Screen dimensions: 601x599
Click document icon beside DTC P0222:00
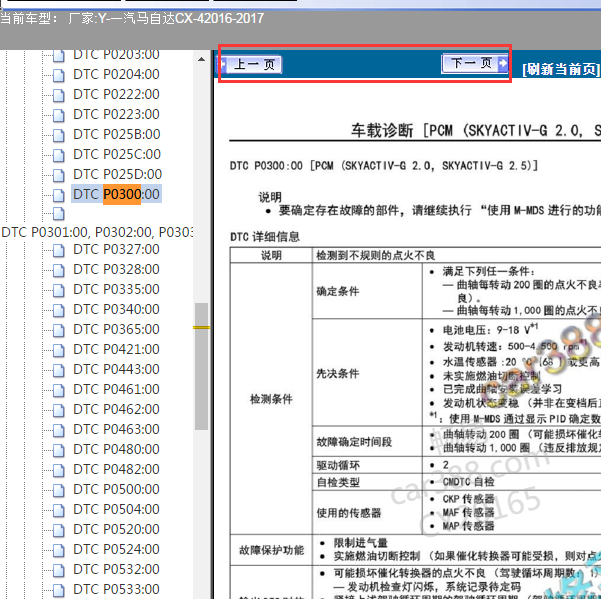click(x=59, y=95)
